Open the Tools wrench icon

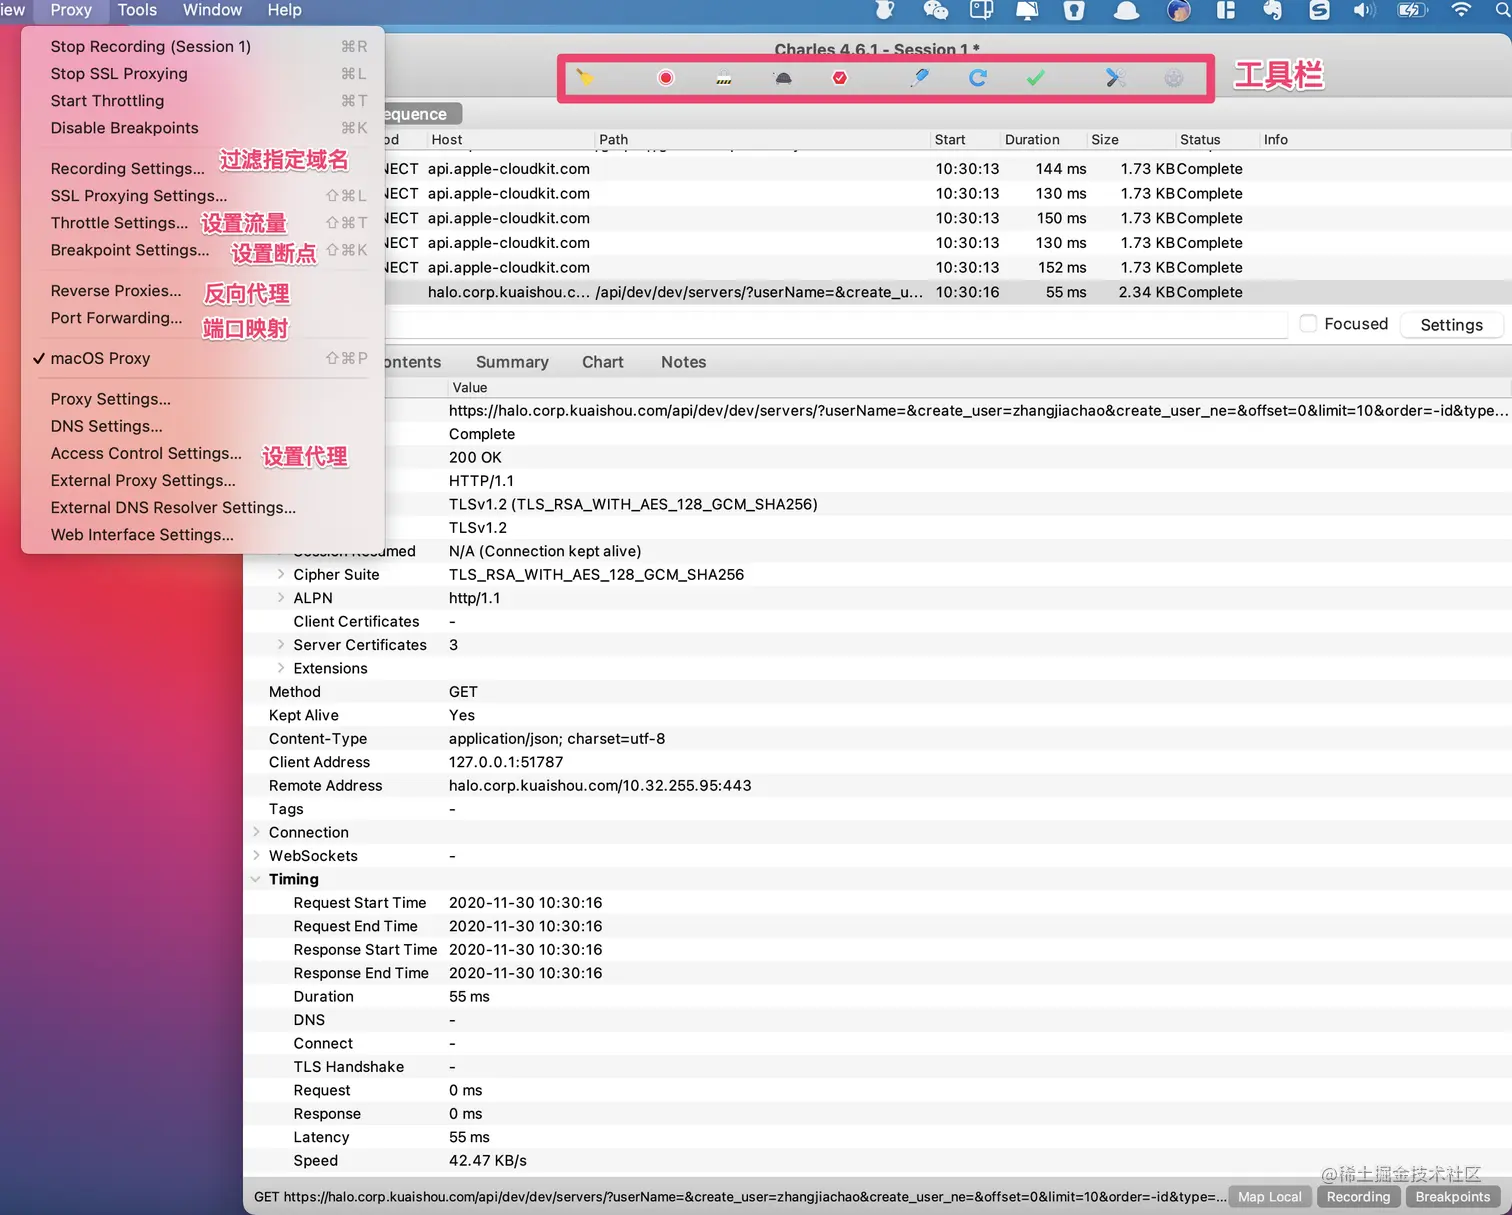coord(1116,78)
